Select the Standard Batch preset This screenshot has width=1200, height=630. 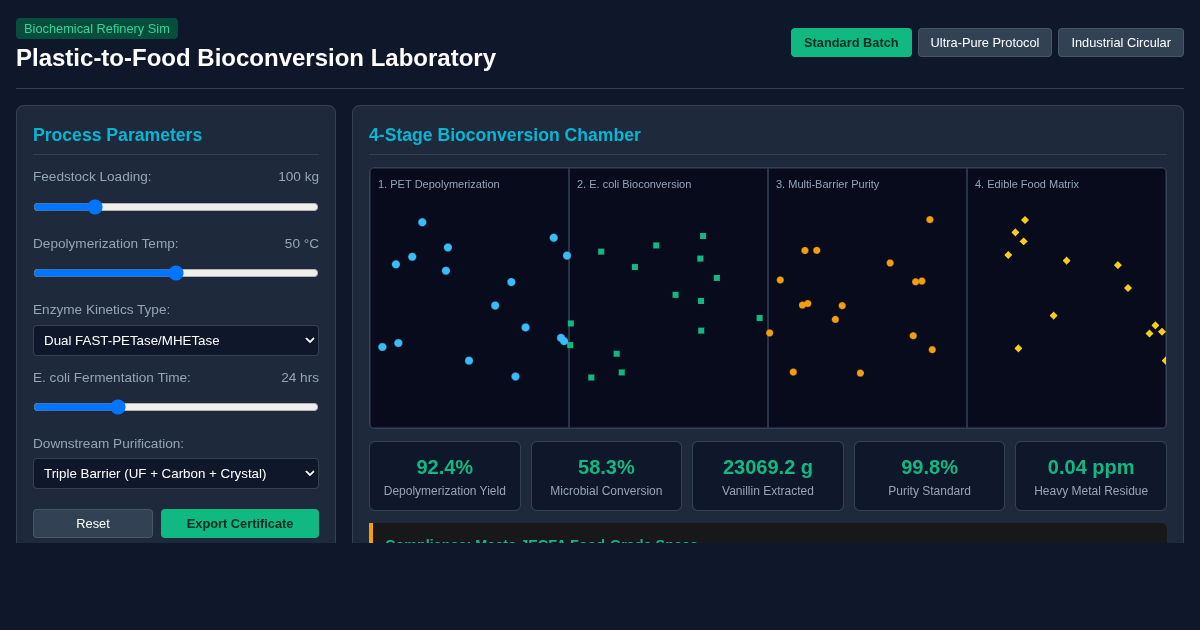tap(851, 42)
